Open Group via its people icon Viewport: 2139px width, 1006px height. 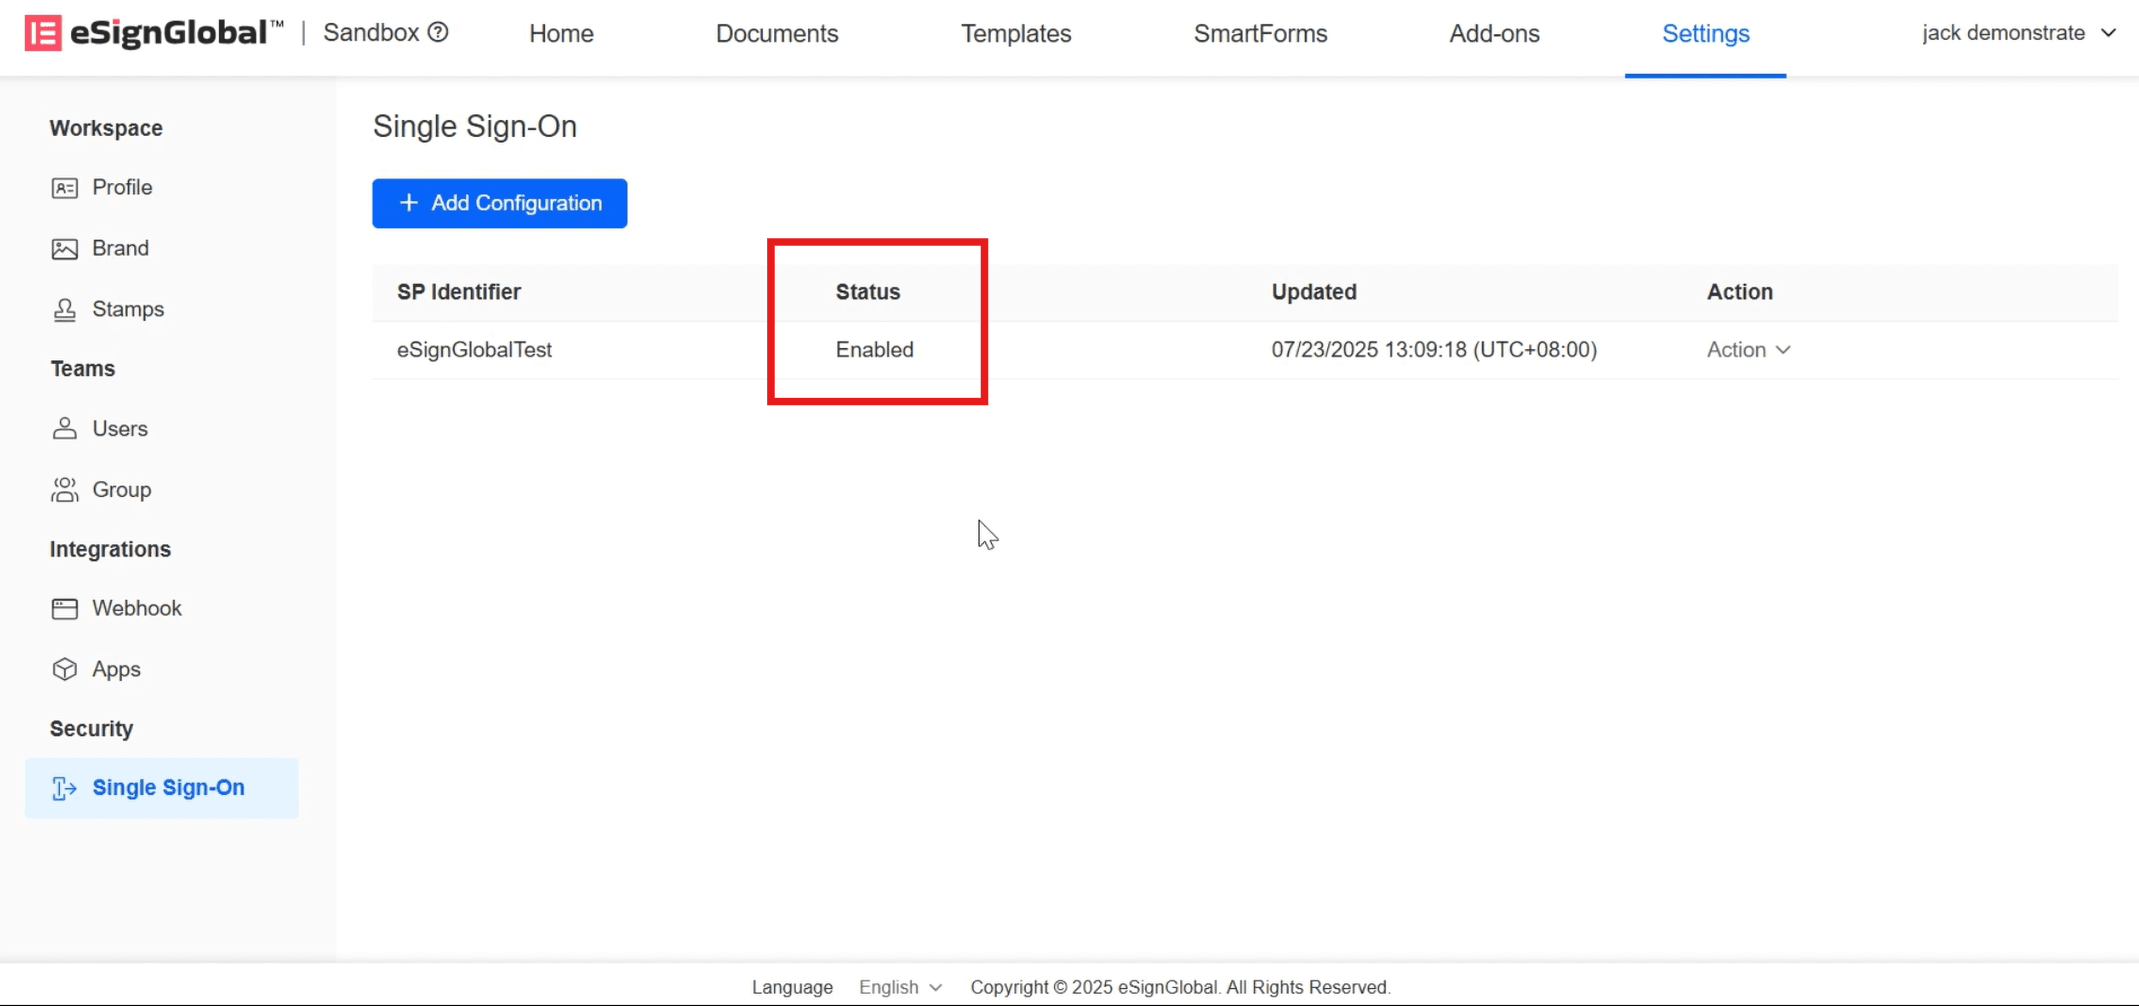tap(65, 490)
